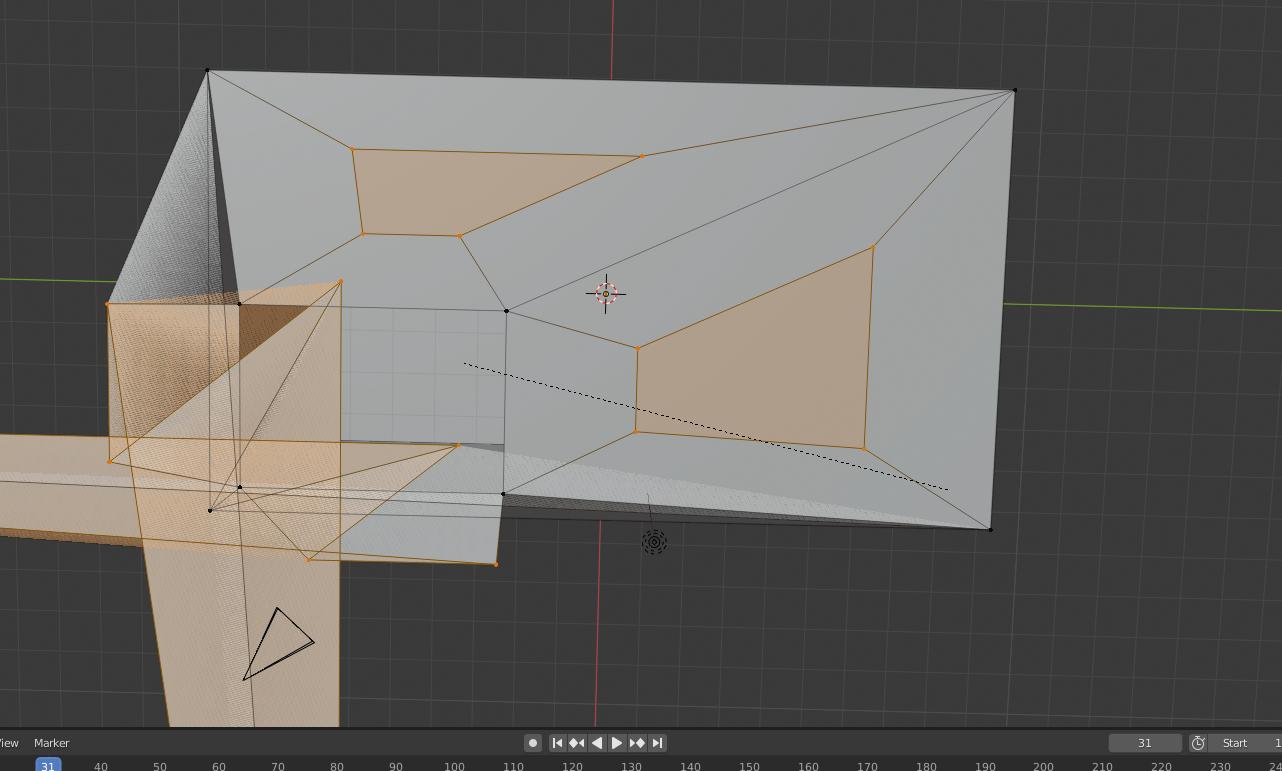Select the top-right corner vertex of the mesh
Image resolution: width=1282 pixels, height=771 pixels.
click(1015, 91)
